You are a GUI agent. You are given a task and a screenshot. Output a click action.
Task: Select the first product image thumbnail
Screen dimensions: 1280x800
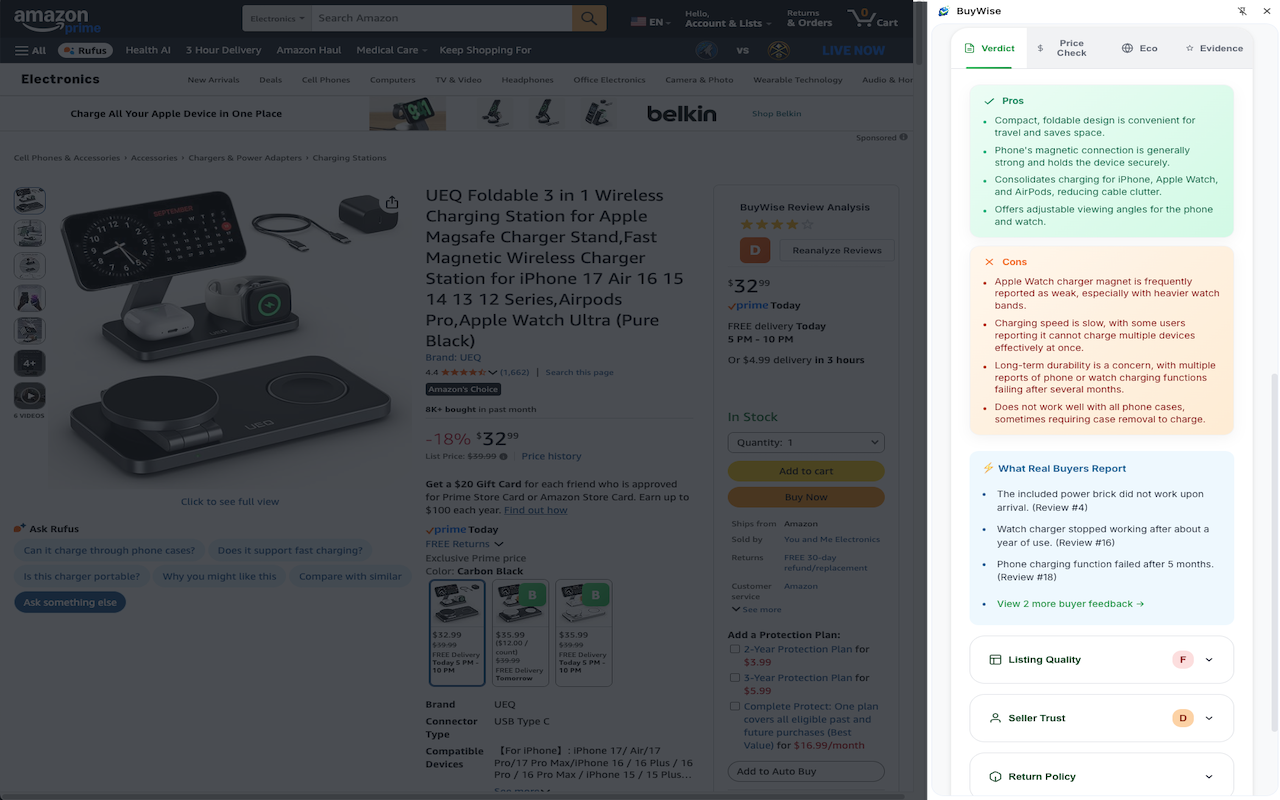tap(29, 200)
